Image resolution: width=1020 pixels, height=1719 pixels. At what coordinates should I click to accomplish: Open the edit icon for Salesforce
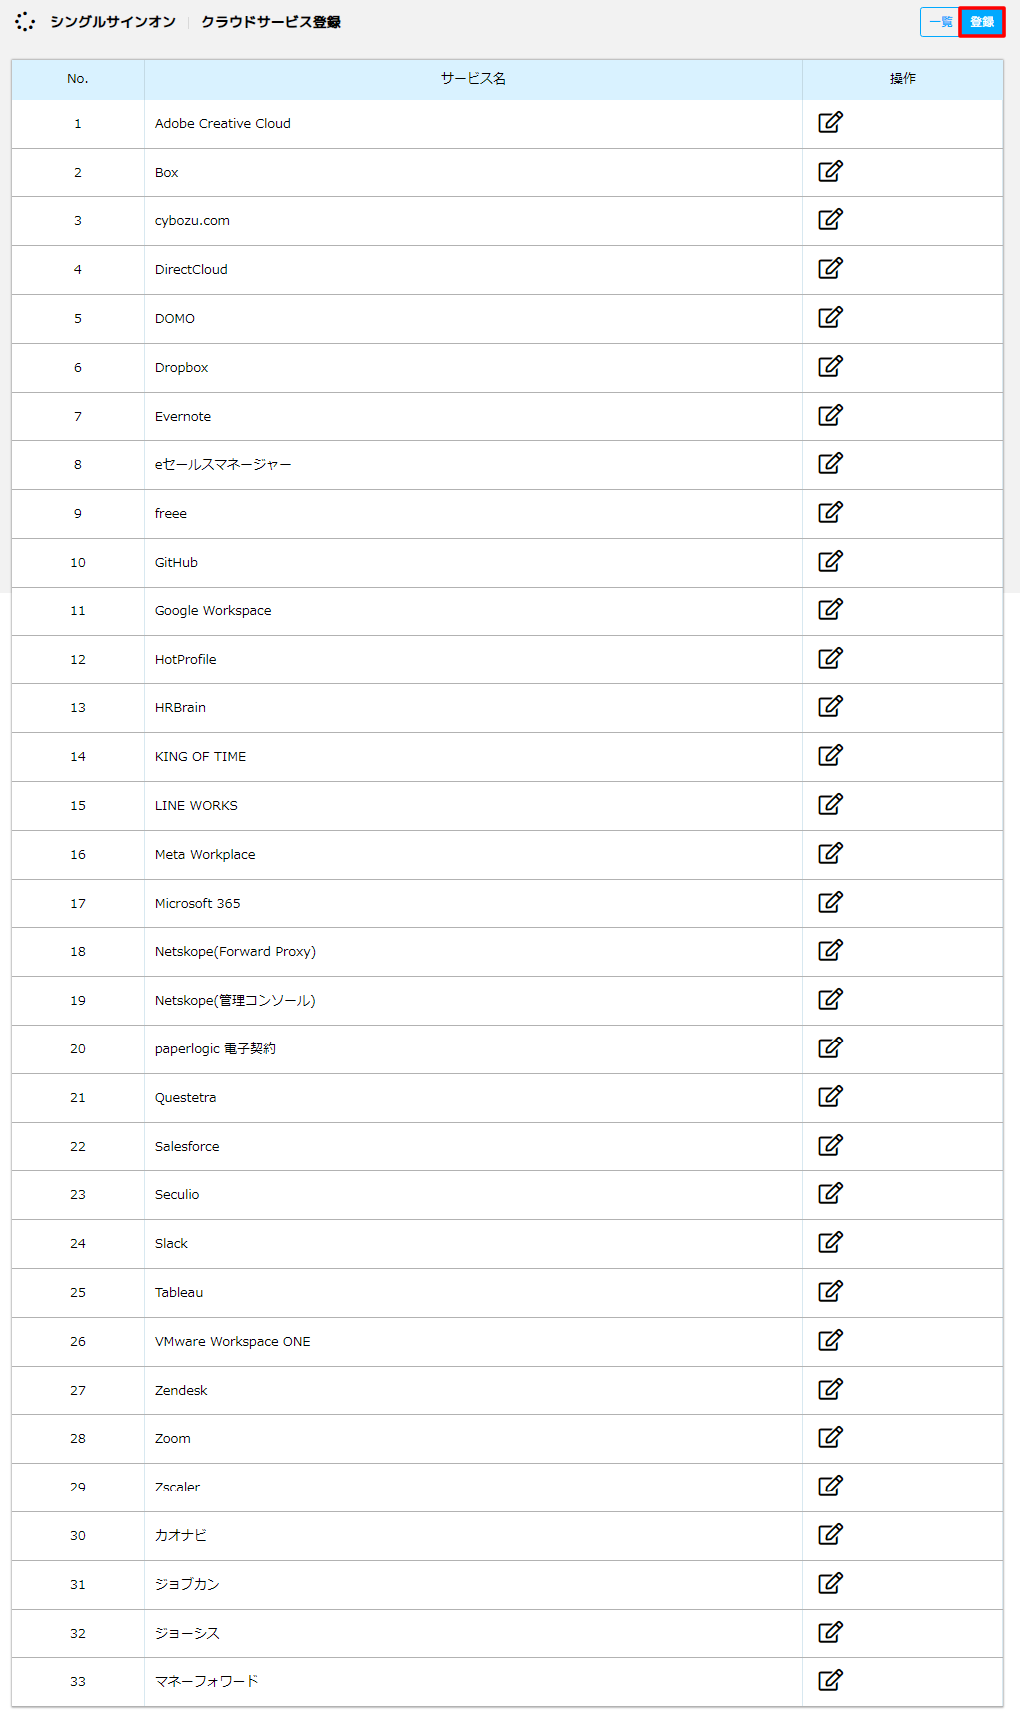[x=831, y=1145]
